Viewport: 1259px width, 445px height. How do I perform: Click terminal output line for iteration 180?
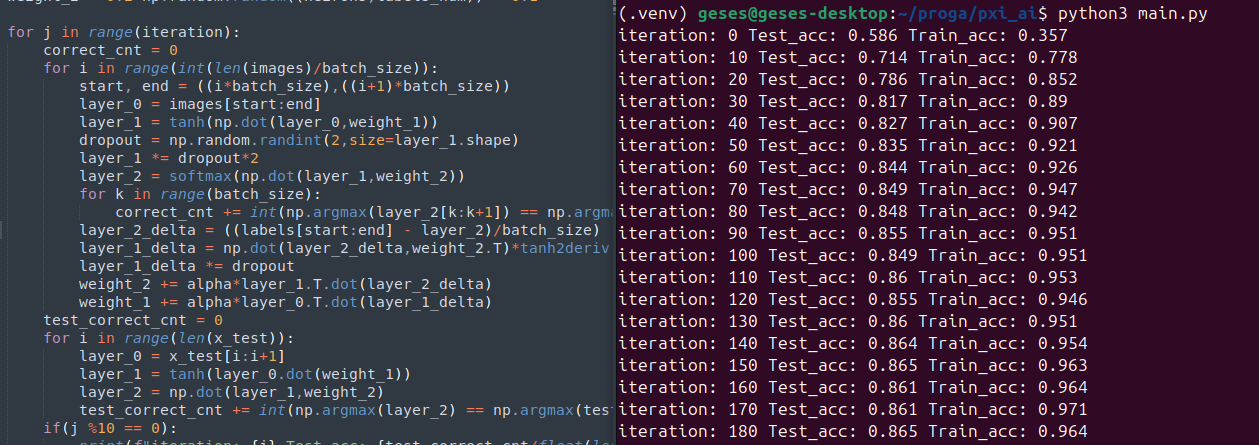click(x=853, y=431)
